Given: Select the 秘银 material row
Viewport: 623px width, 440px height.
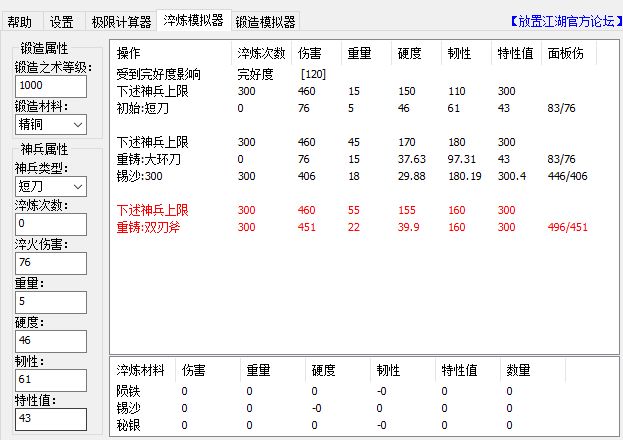Looking at the screenshot, I should tap(339, 425).
